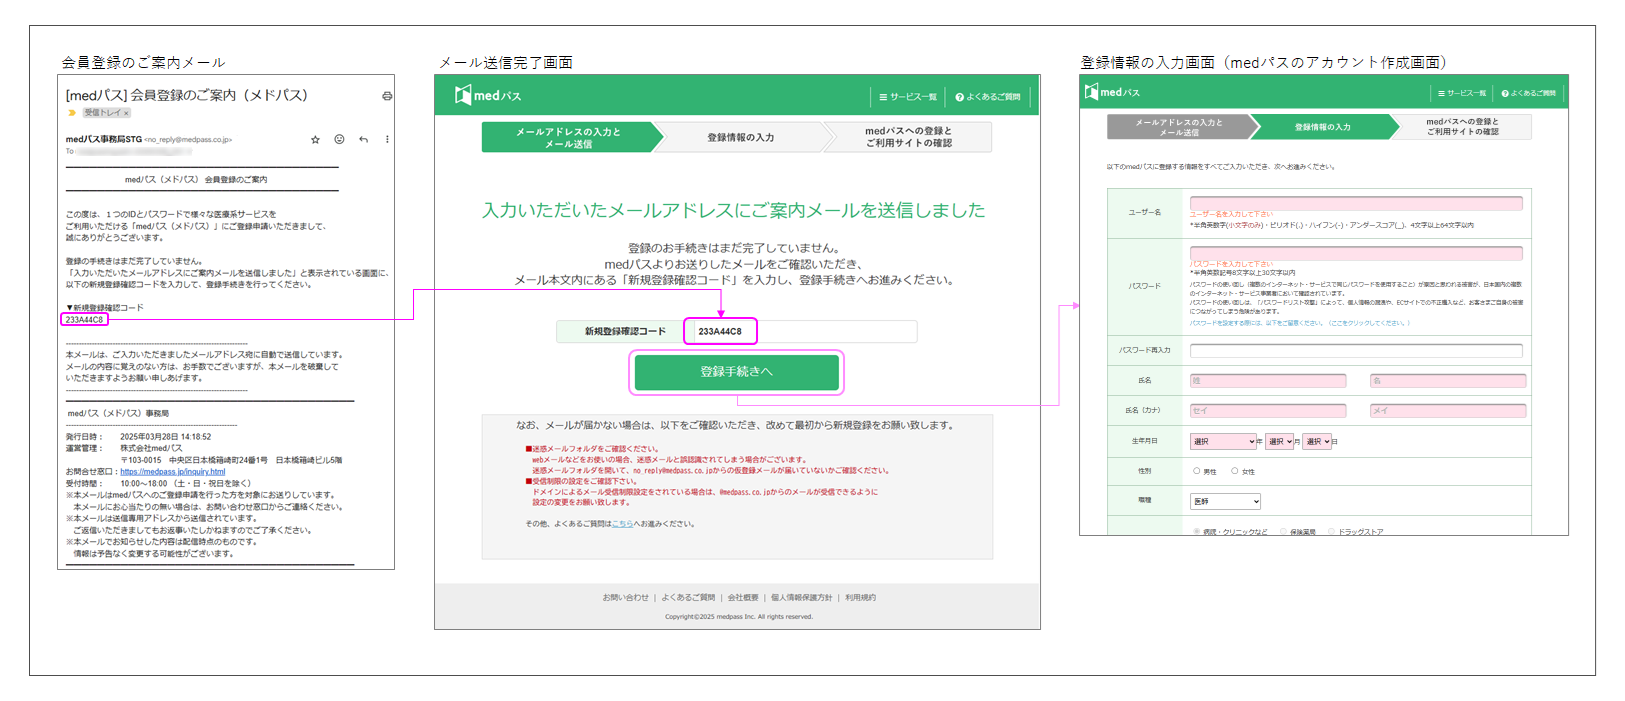Click the reply arrow icon in the email

(x=363, y=139)
